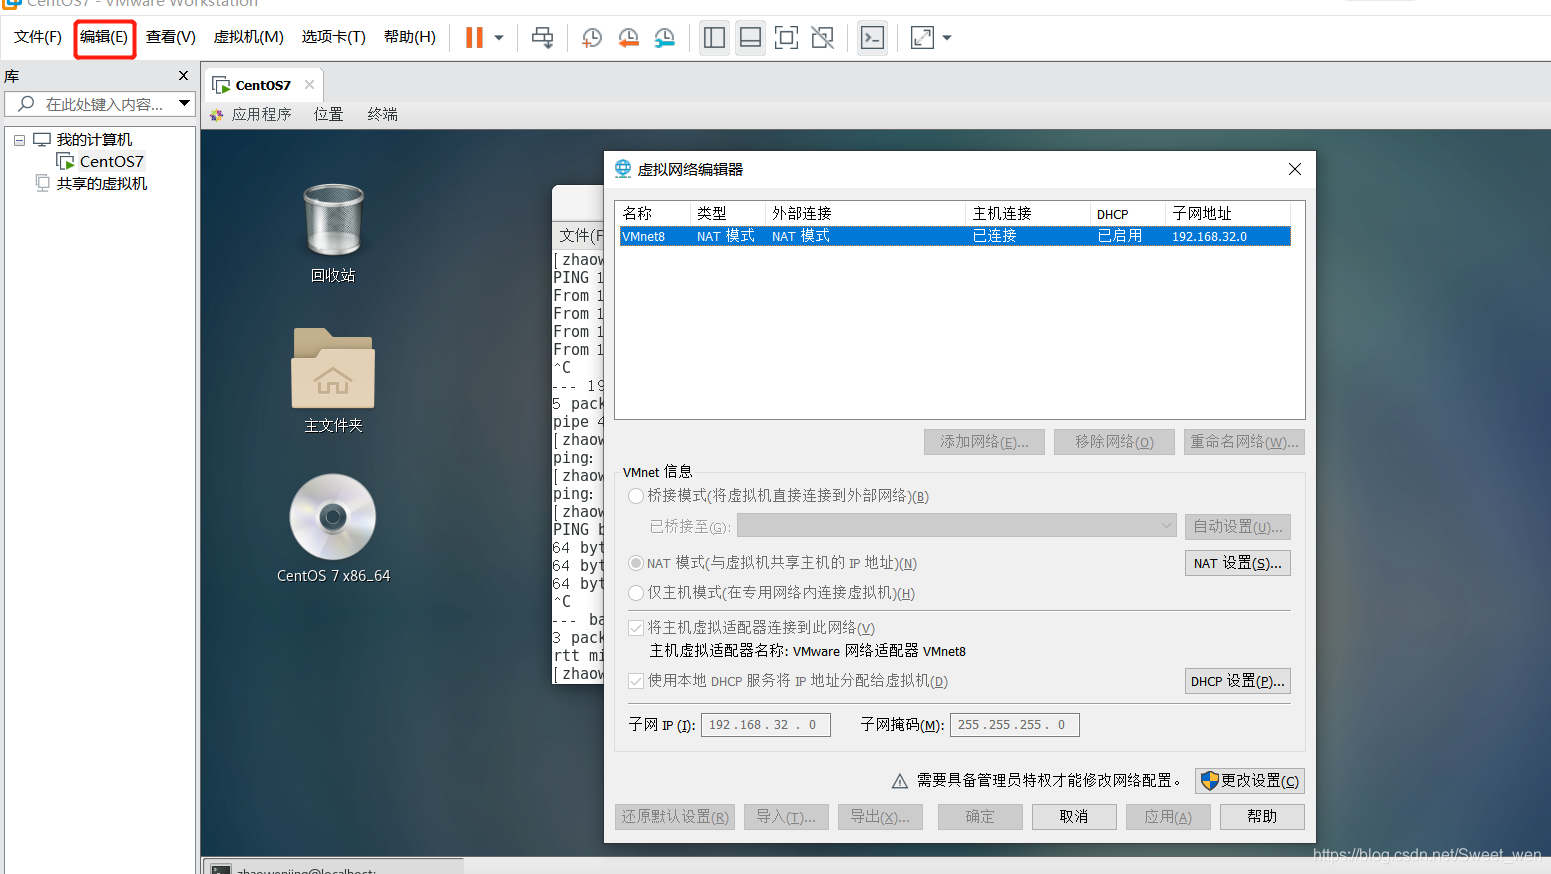Open the power options dropdown arrow

499,38
